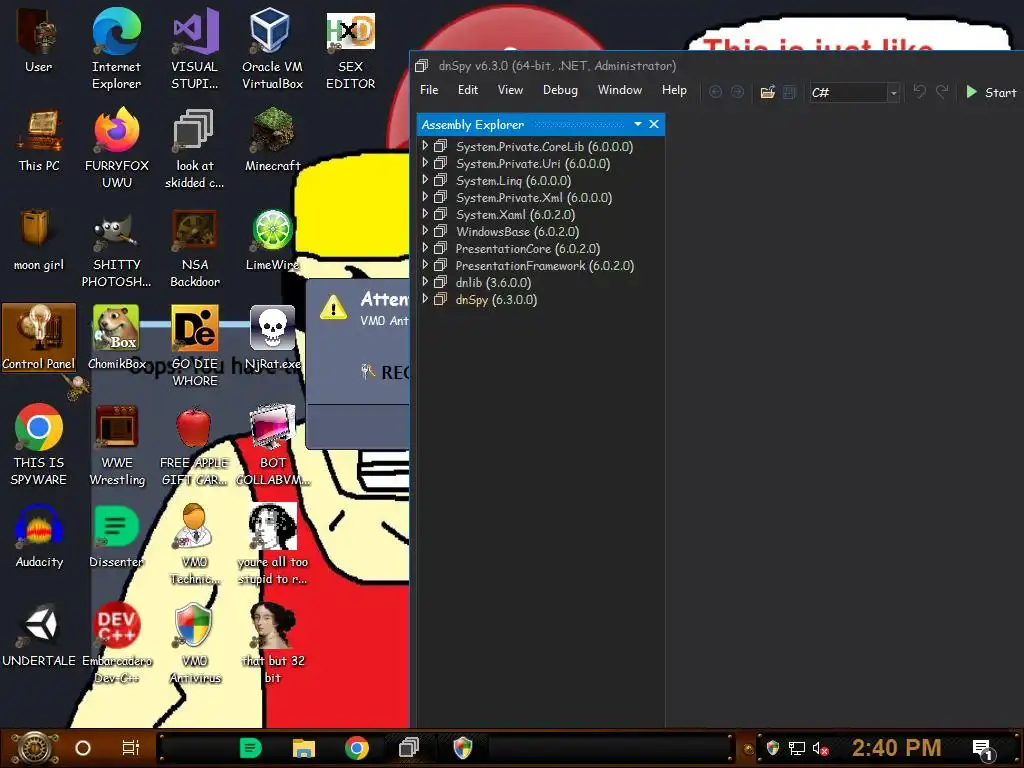The width and height of the screenshot is (1024, 768).
Task: Click the 2:40 PM taskbar clock
Action: [x=896, y=748]
